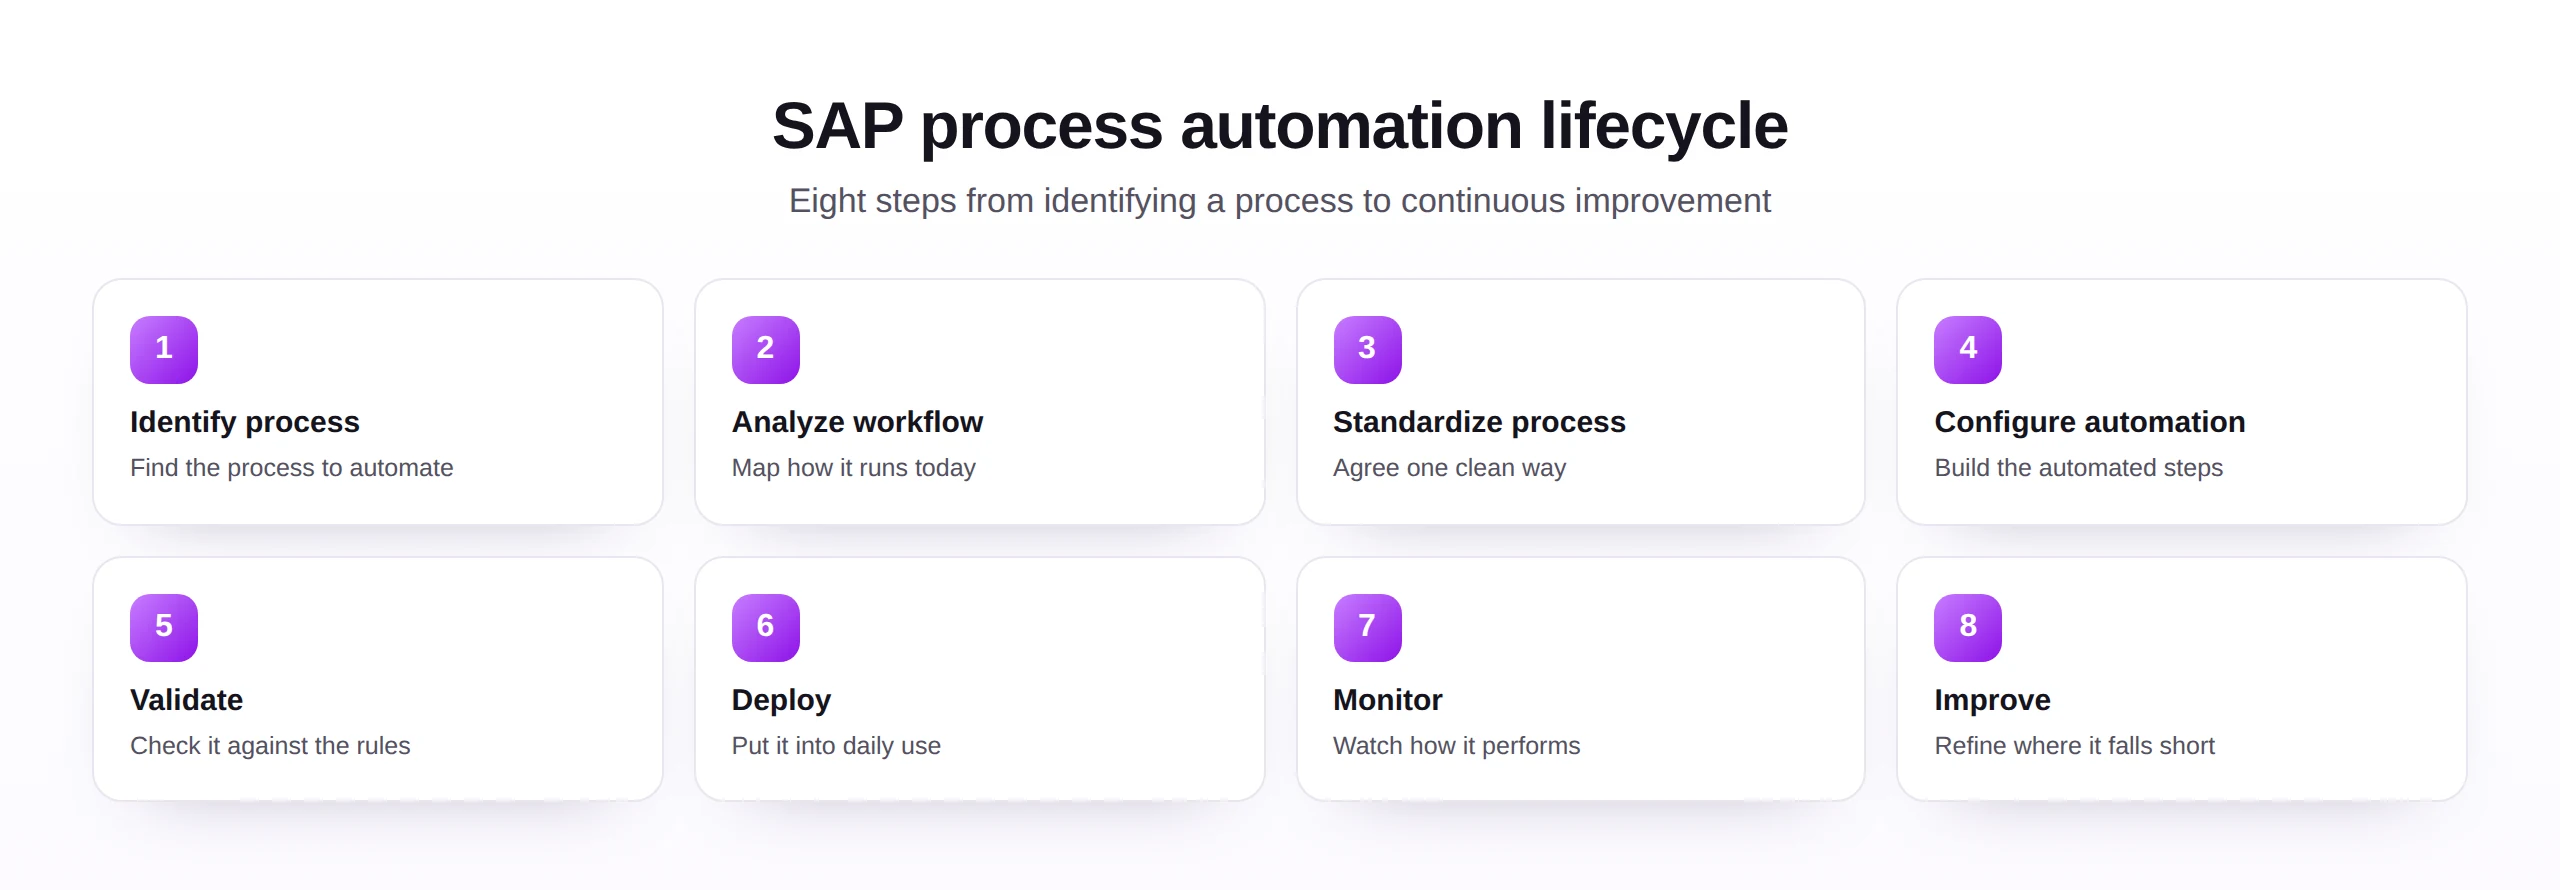Select the 'Standardize process' card title
Image resolution: width=2560 pixels, height=890 pixels.
(1480, 422)
